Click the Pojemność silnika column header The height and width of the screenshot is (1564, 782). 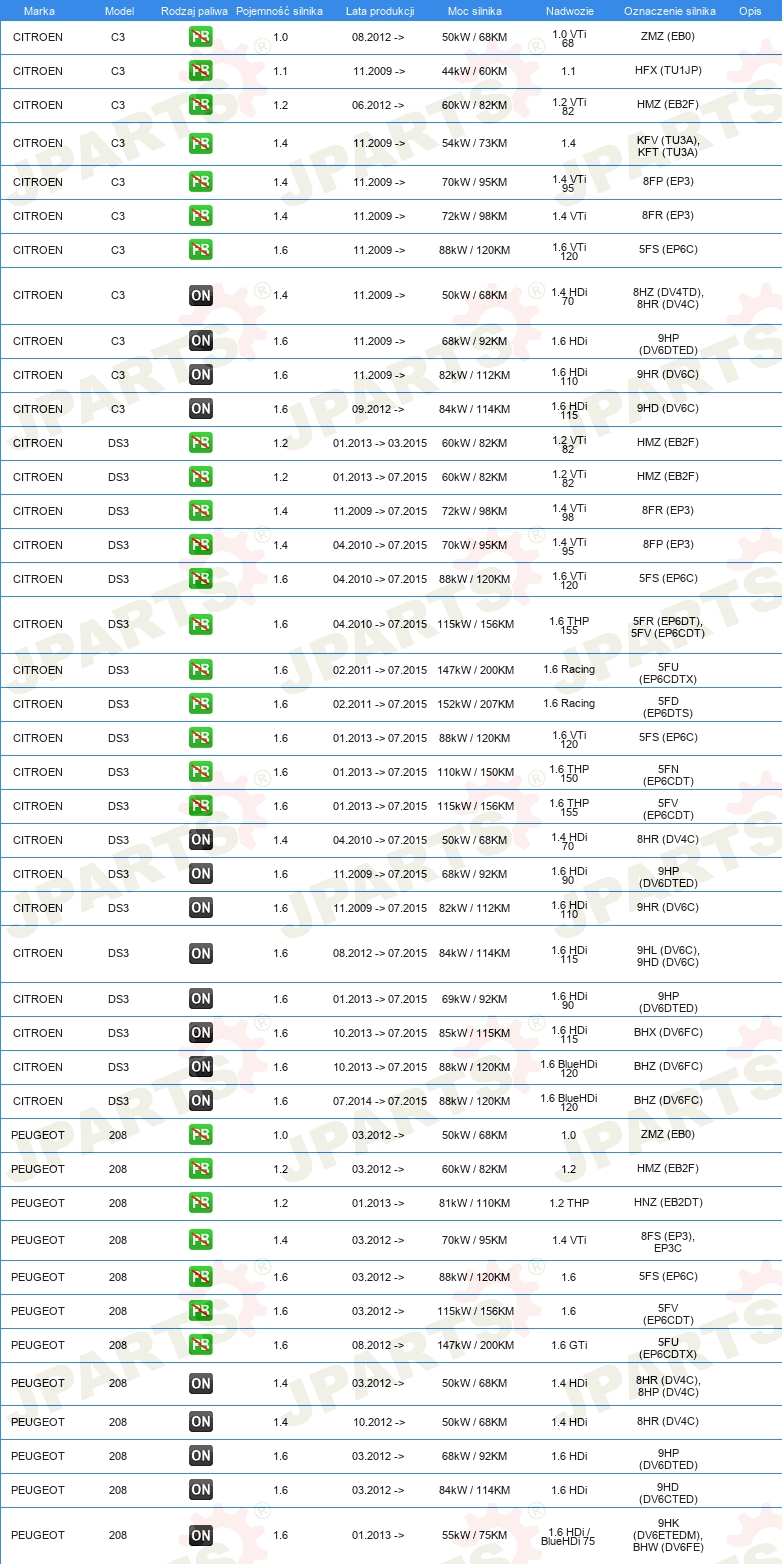280,10
